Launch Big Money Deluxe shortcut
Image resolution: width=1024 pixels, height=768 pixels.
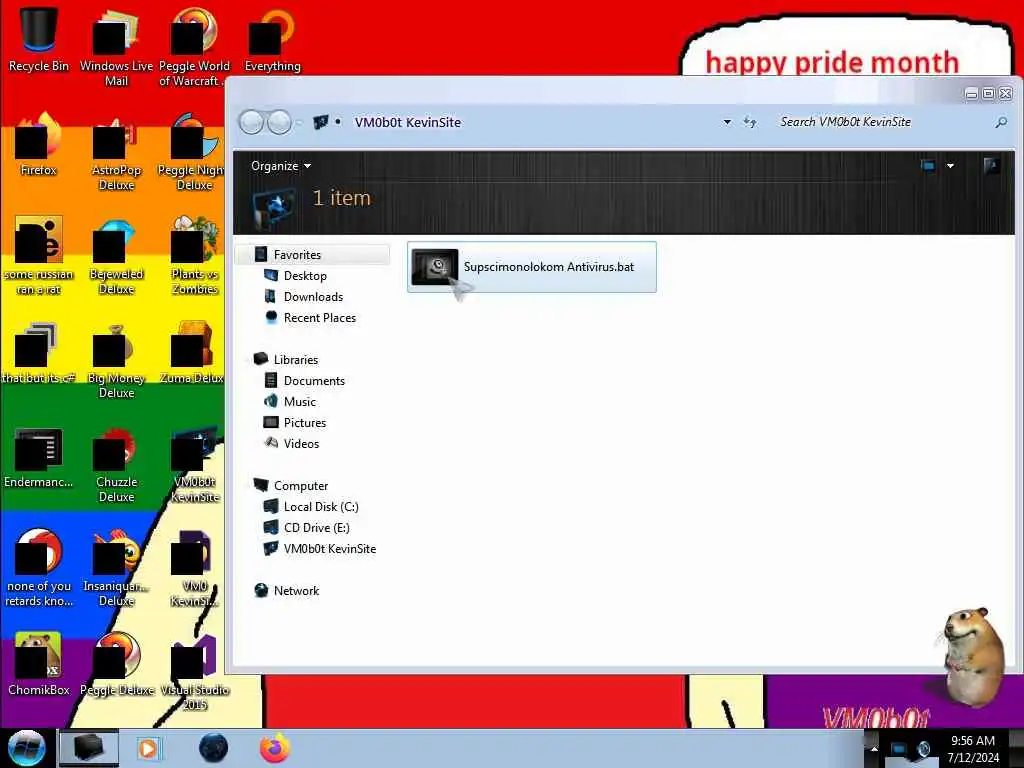coord(116,360)
